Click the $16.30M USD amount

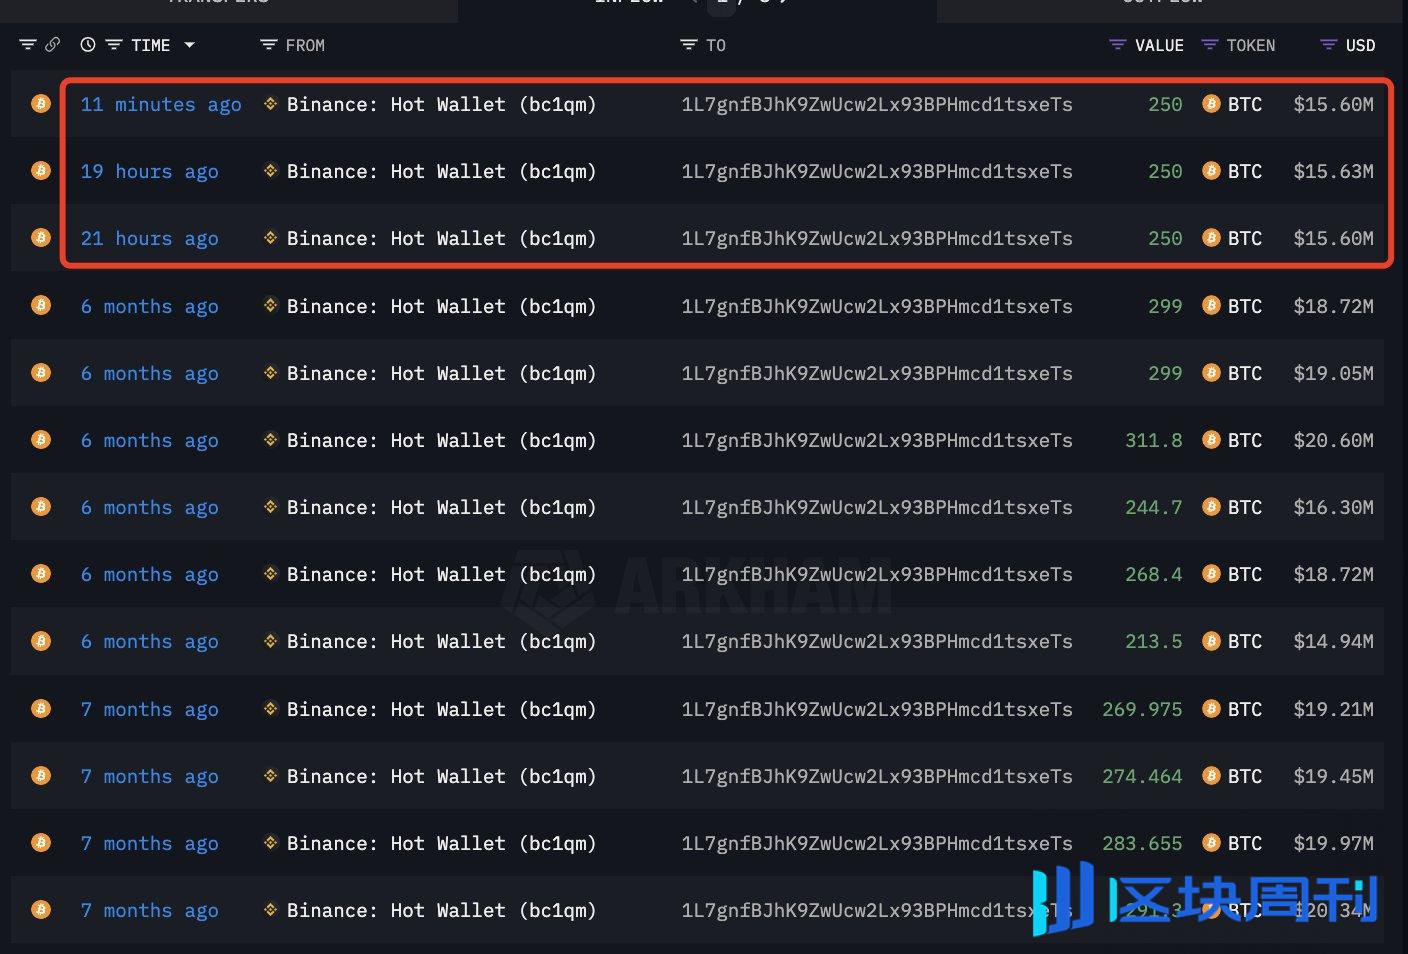(1333, 507)
